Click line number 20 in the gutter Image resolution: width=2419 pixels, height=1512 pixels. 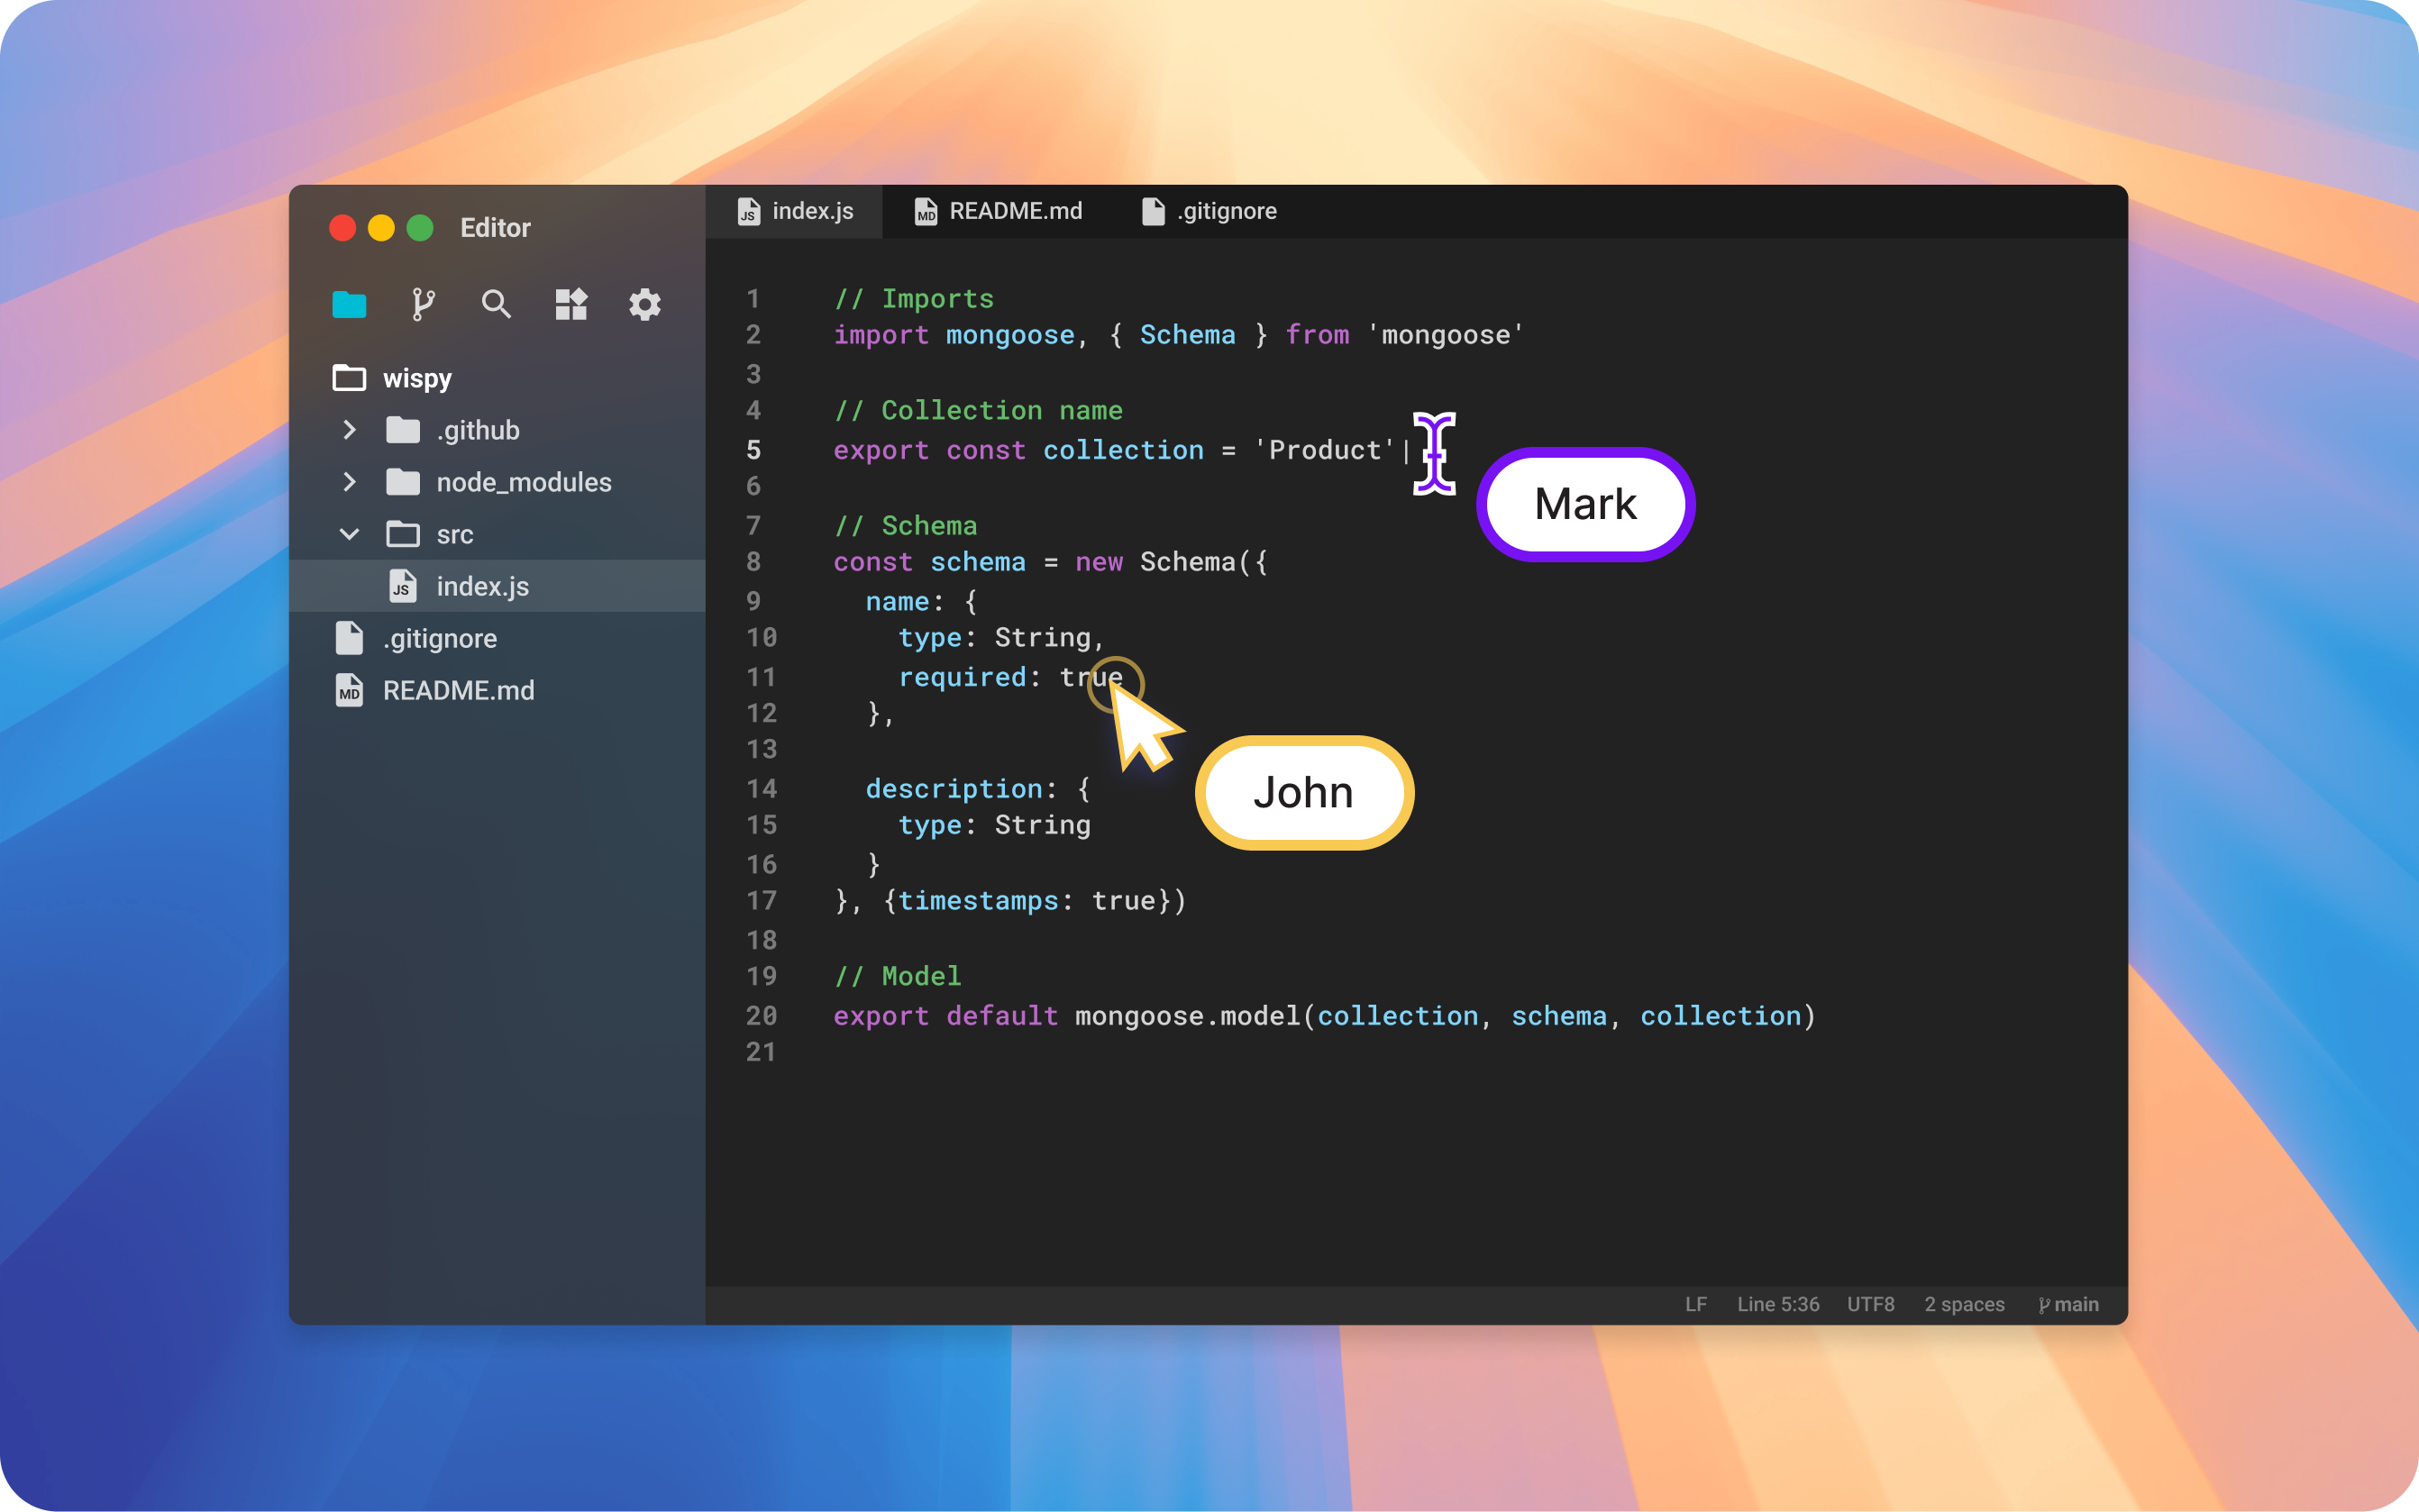pyautogui.click(x=761, y=1016)
